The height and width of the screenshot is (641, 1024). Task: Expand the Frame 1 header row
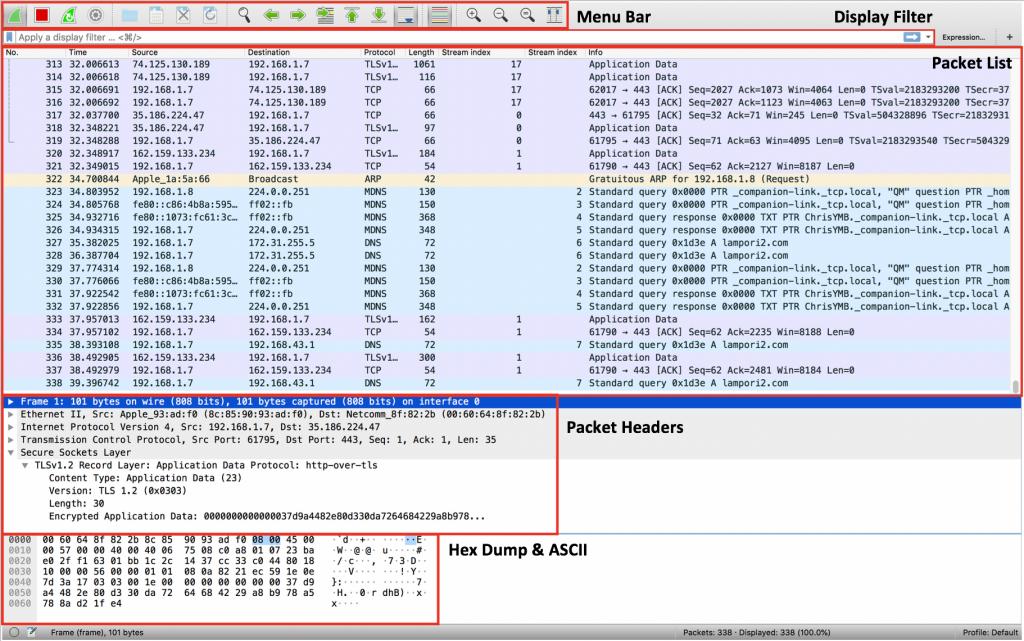10,401
